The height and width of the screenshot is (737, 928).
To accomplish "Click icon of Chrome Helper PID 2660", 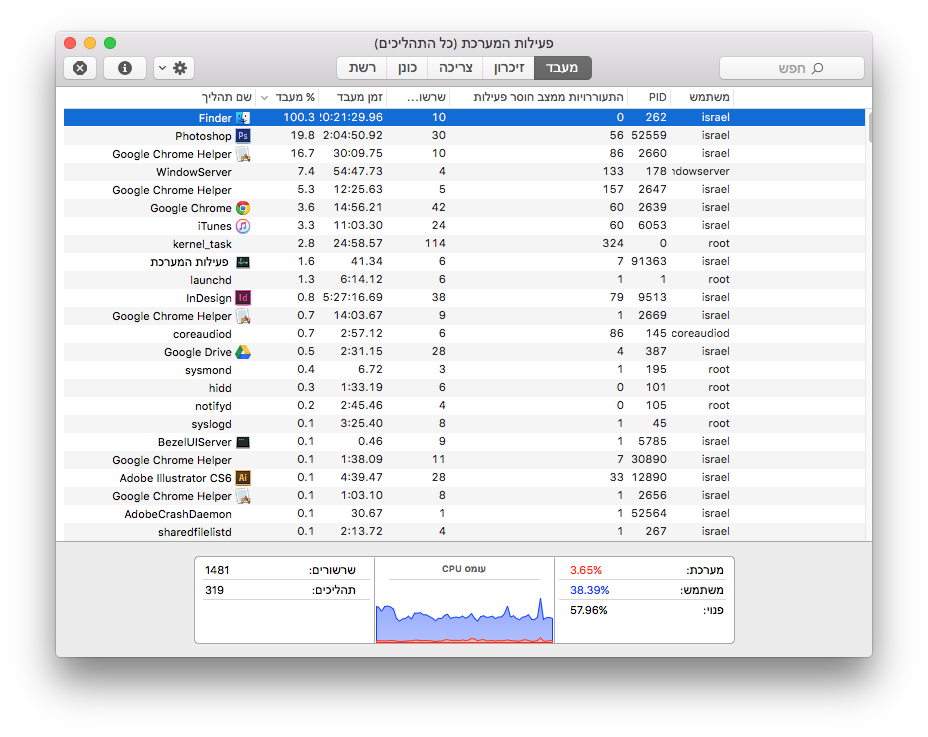I will [243, 154].
